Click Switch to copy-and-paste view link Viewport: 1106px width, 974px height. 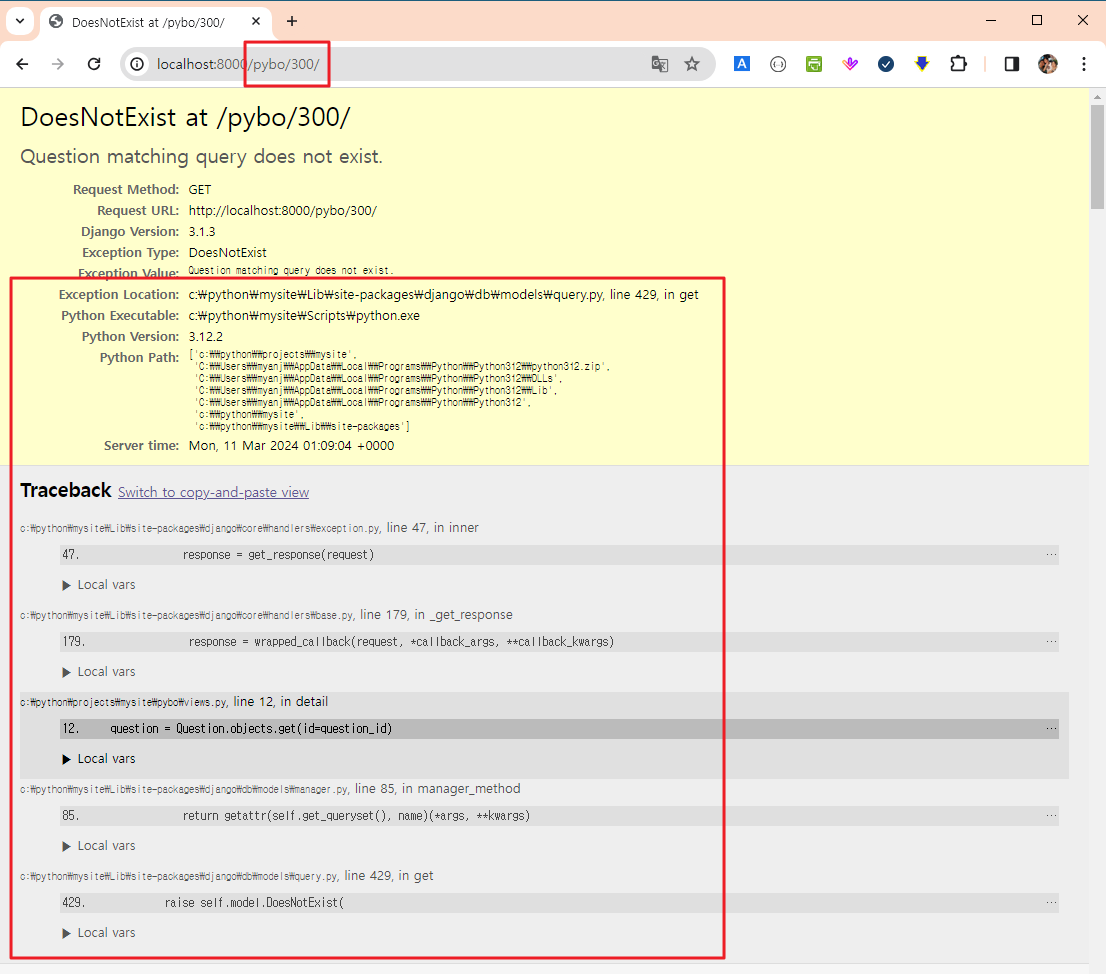pyautogui.click(x=213, y=492)
